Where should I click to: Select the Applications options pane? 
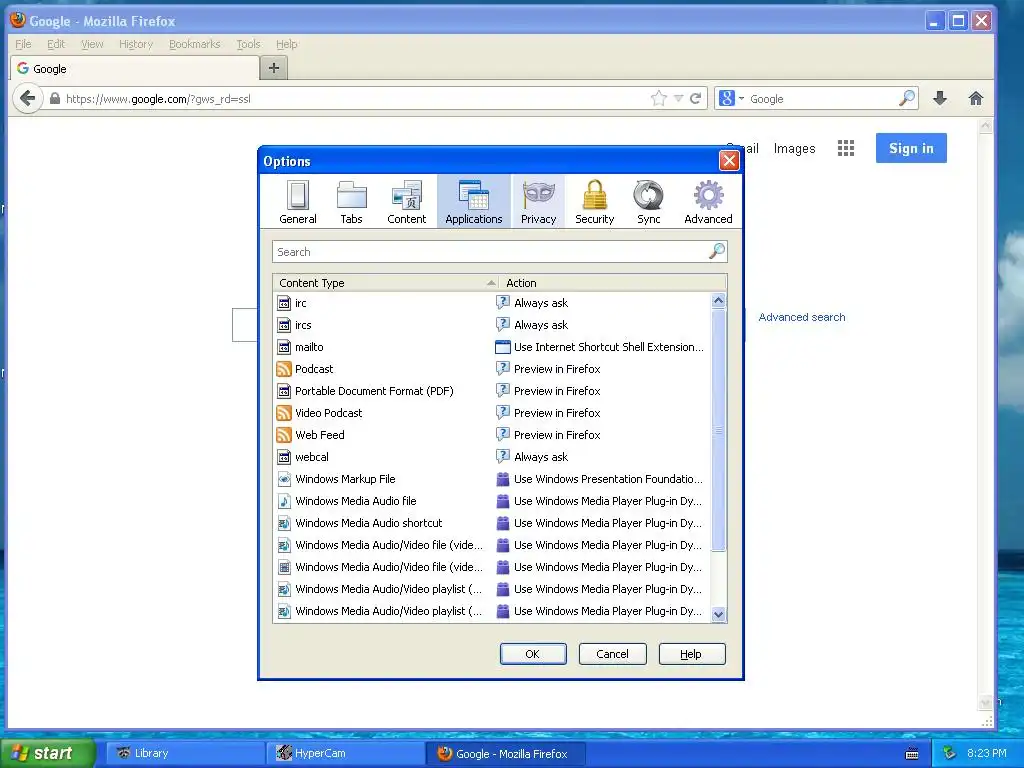pos(473,202)
